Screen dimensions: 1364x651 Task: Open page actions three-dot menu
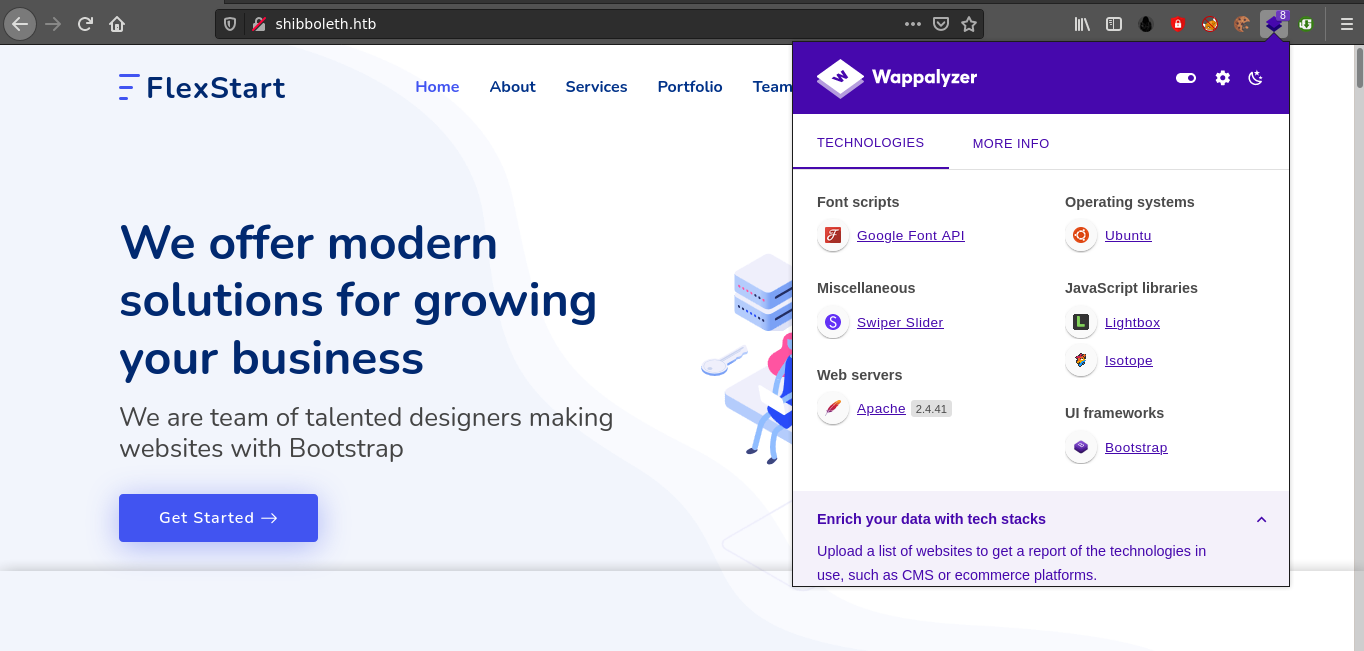[x=912, y=24]
